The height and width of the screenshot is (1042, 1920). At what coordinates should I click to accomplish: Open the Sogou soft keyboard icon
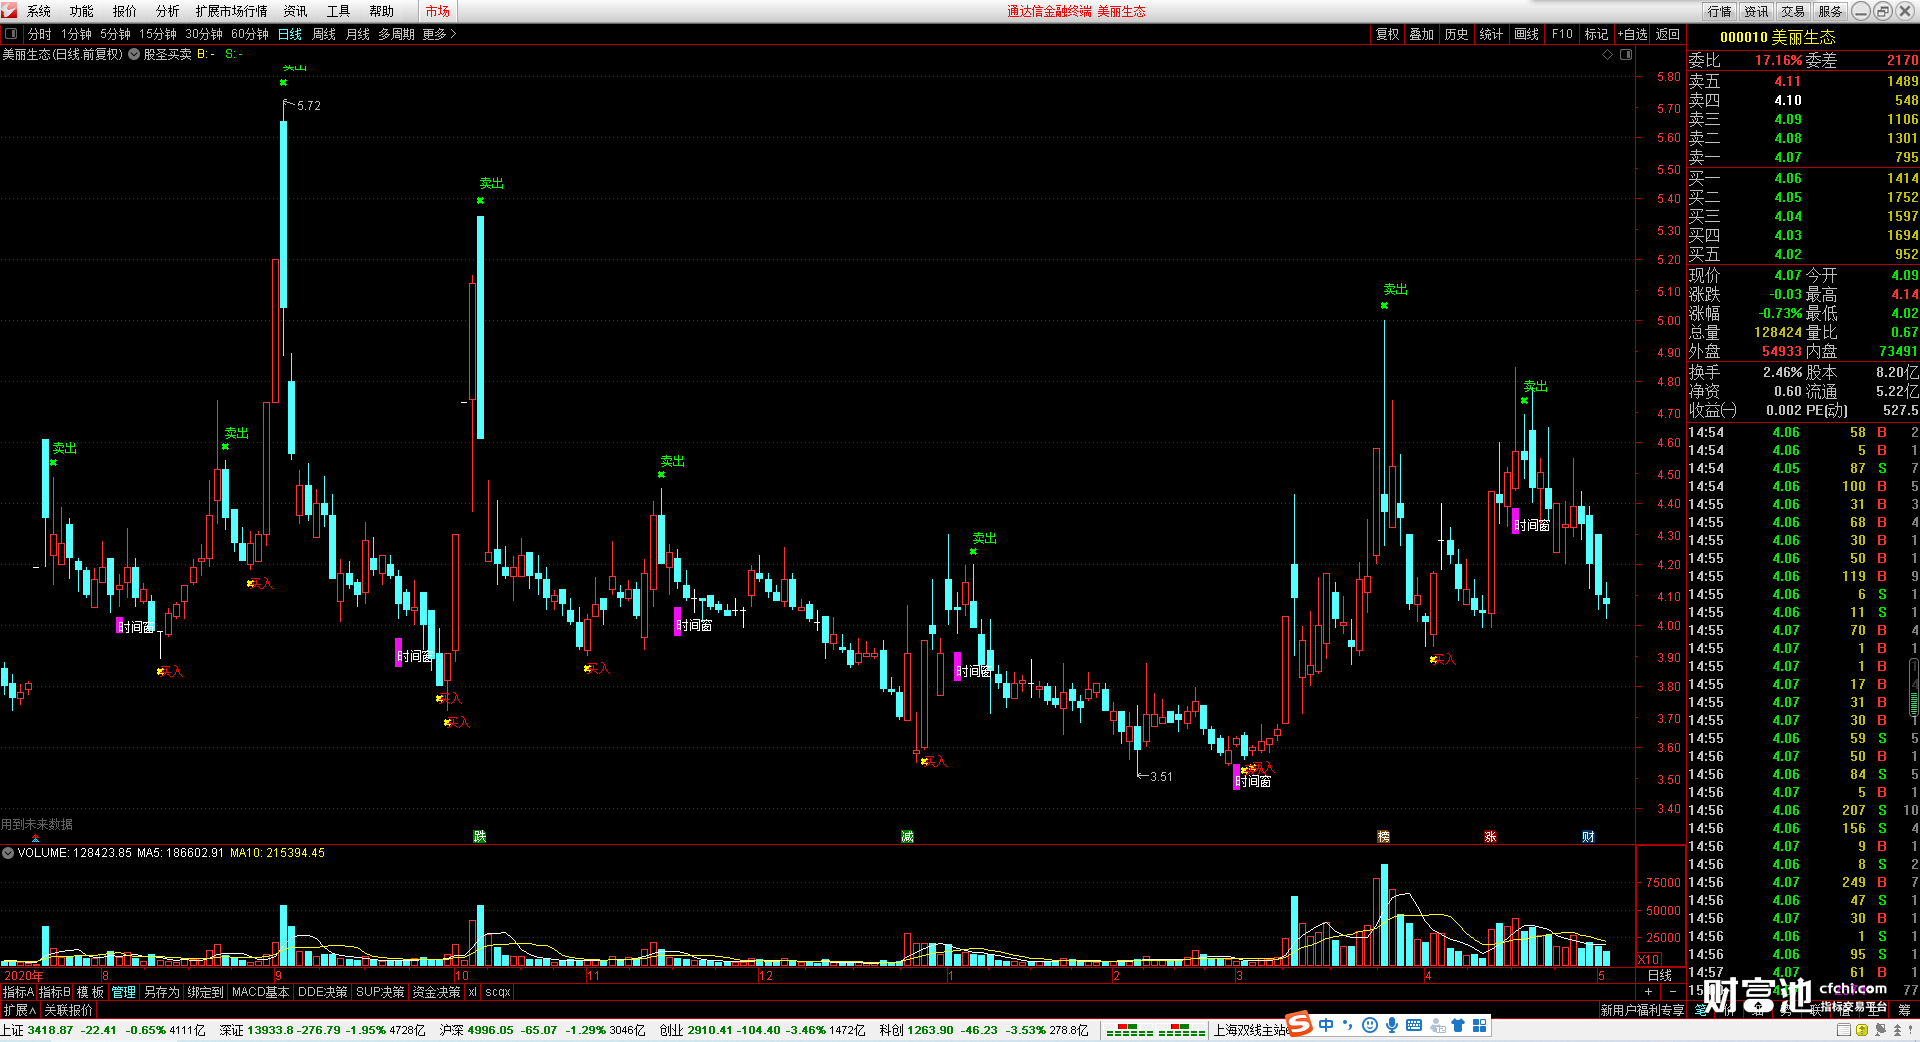click(1414, 1025)
